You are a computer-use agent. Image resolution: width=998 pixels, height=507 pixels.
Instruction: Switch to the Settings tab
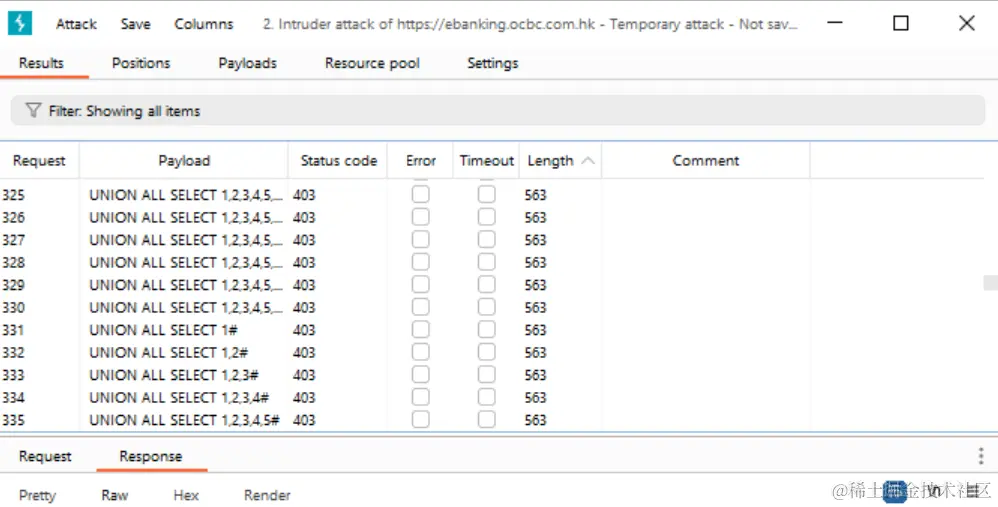click(493, 63)
